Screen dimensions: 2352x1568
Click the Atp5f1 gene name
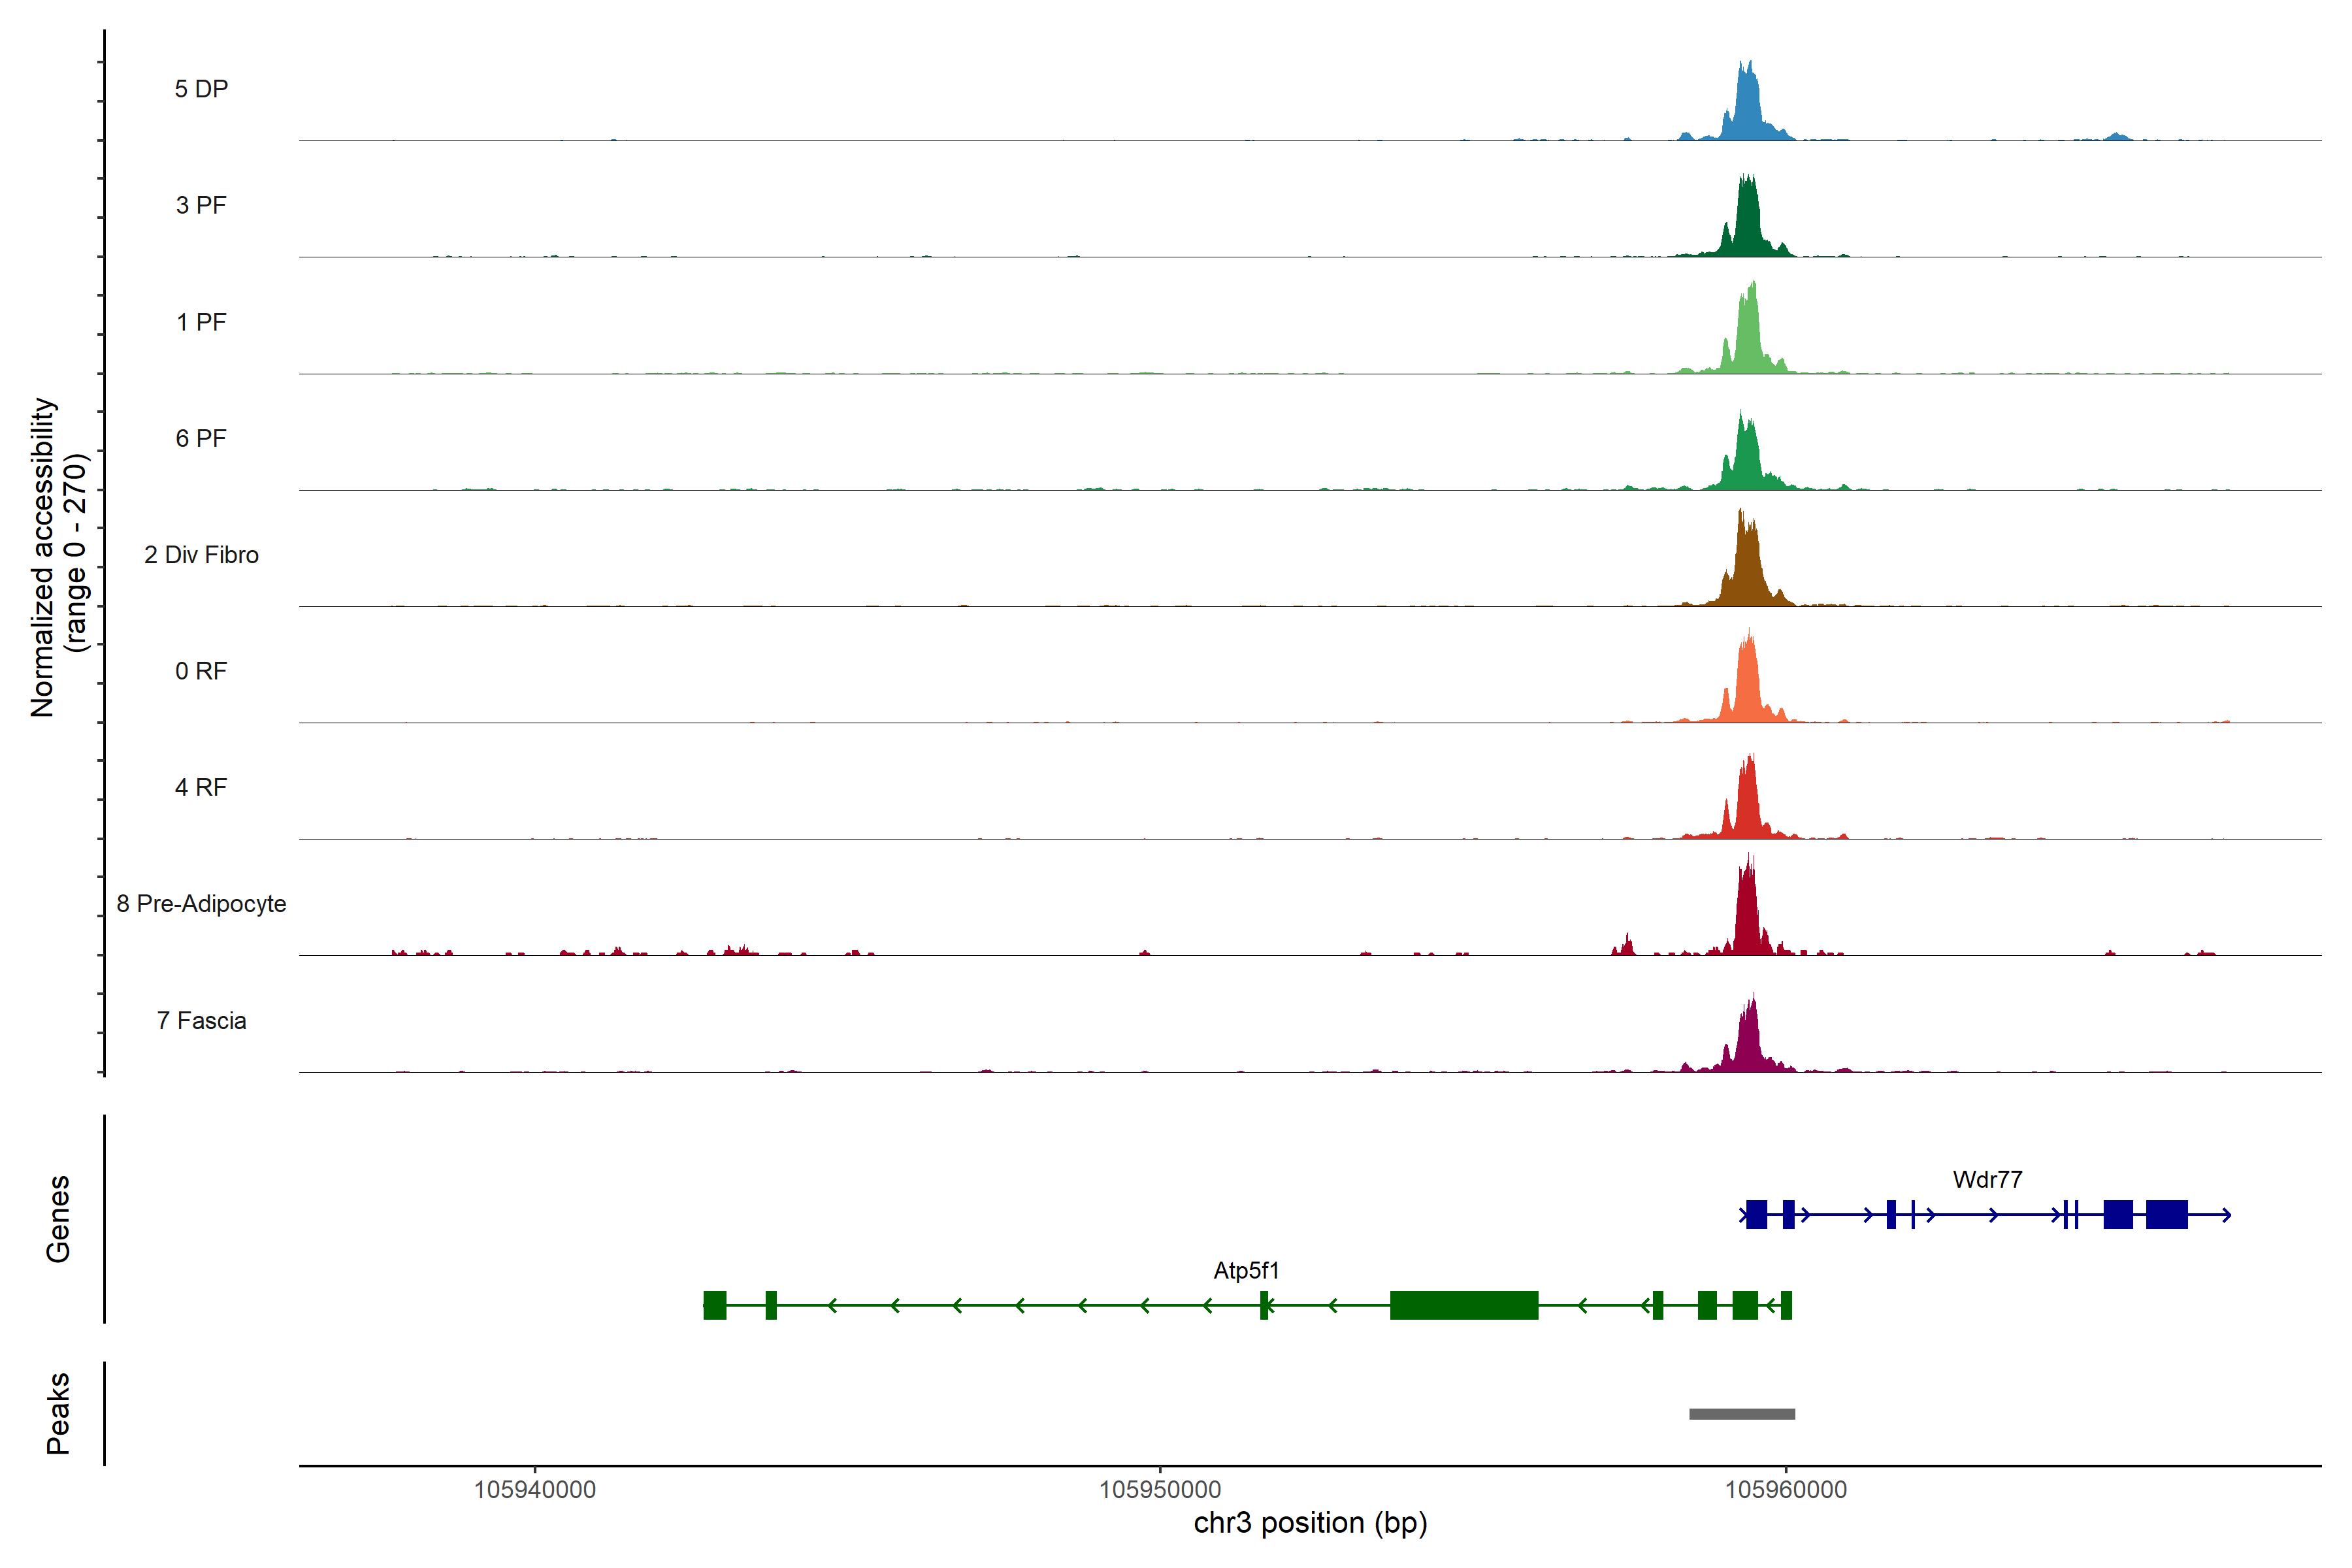click(x=1246, y=1270)
